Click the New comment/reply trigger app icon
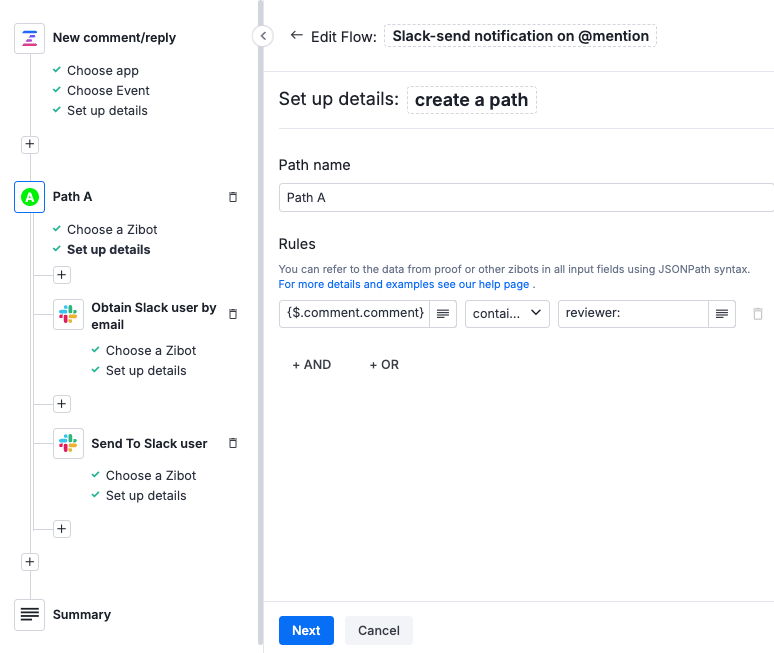The image size is (774, 653). point(30,38)
